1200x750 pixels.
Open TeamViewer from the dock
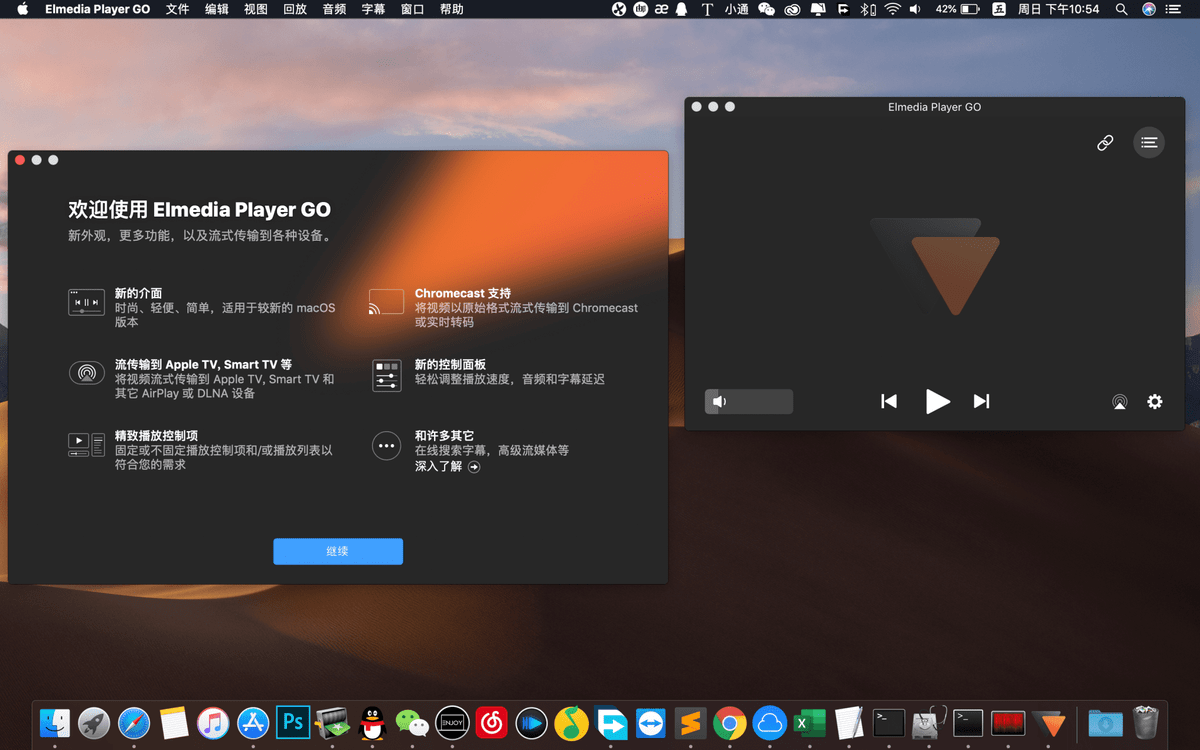coord(651,722)
